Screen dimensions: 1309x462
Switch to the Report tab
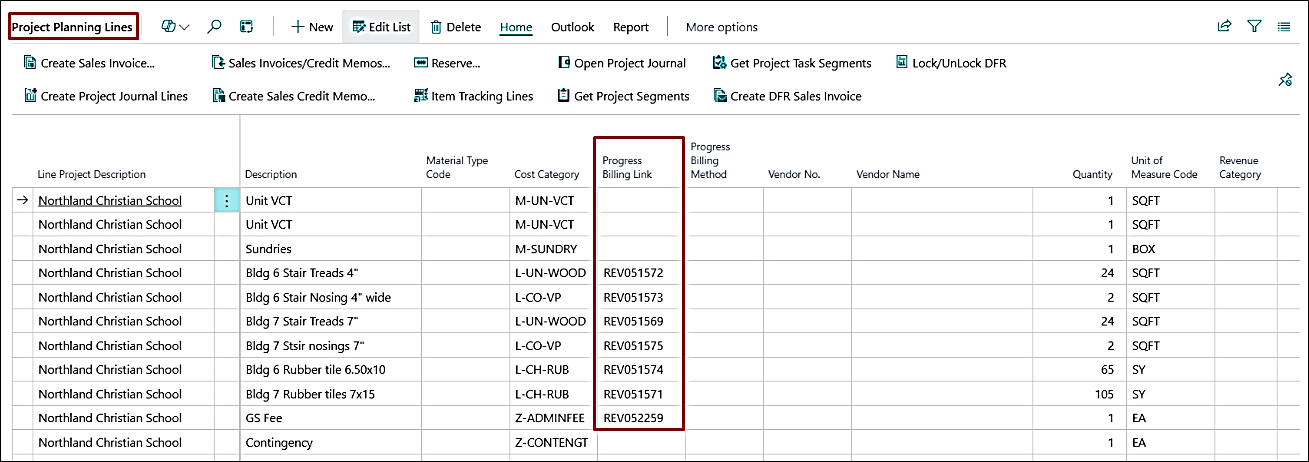coord(631,27)
